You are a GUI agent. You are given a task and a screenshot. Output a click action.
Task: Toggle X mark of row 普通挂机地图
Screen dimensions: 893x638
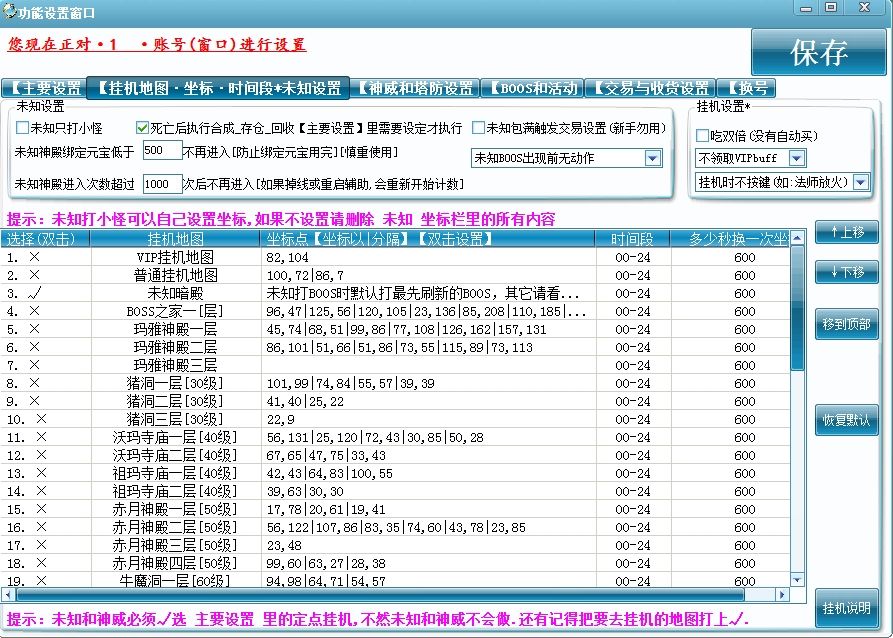[34, 275]
